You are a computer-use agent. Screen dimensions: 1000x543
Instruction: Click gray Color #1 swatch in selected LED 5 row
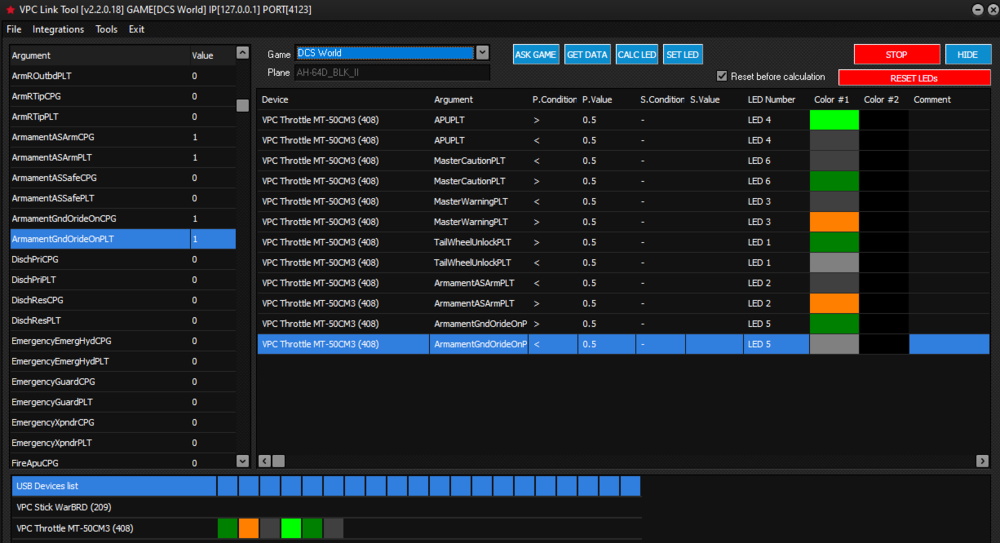click(834, 345)
